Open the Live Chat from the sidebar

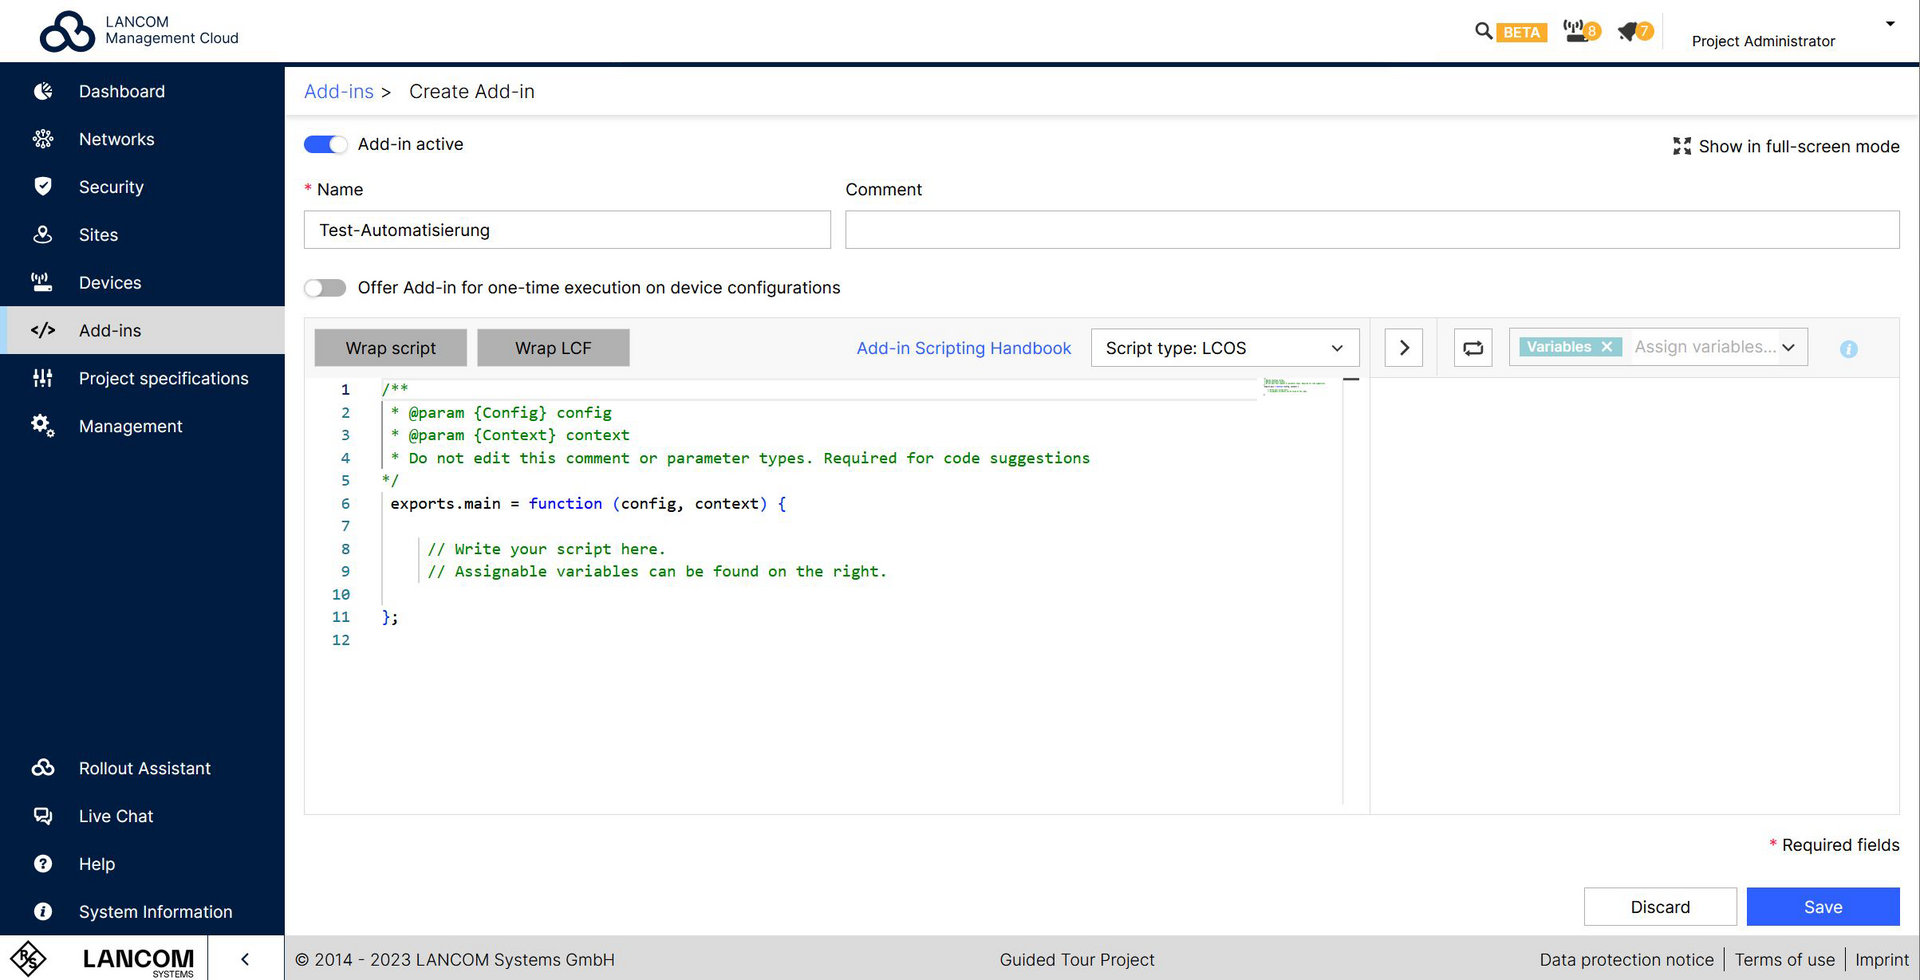(115, 816)
